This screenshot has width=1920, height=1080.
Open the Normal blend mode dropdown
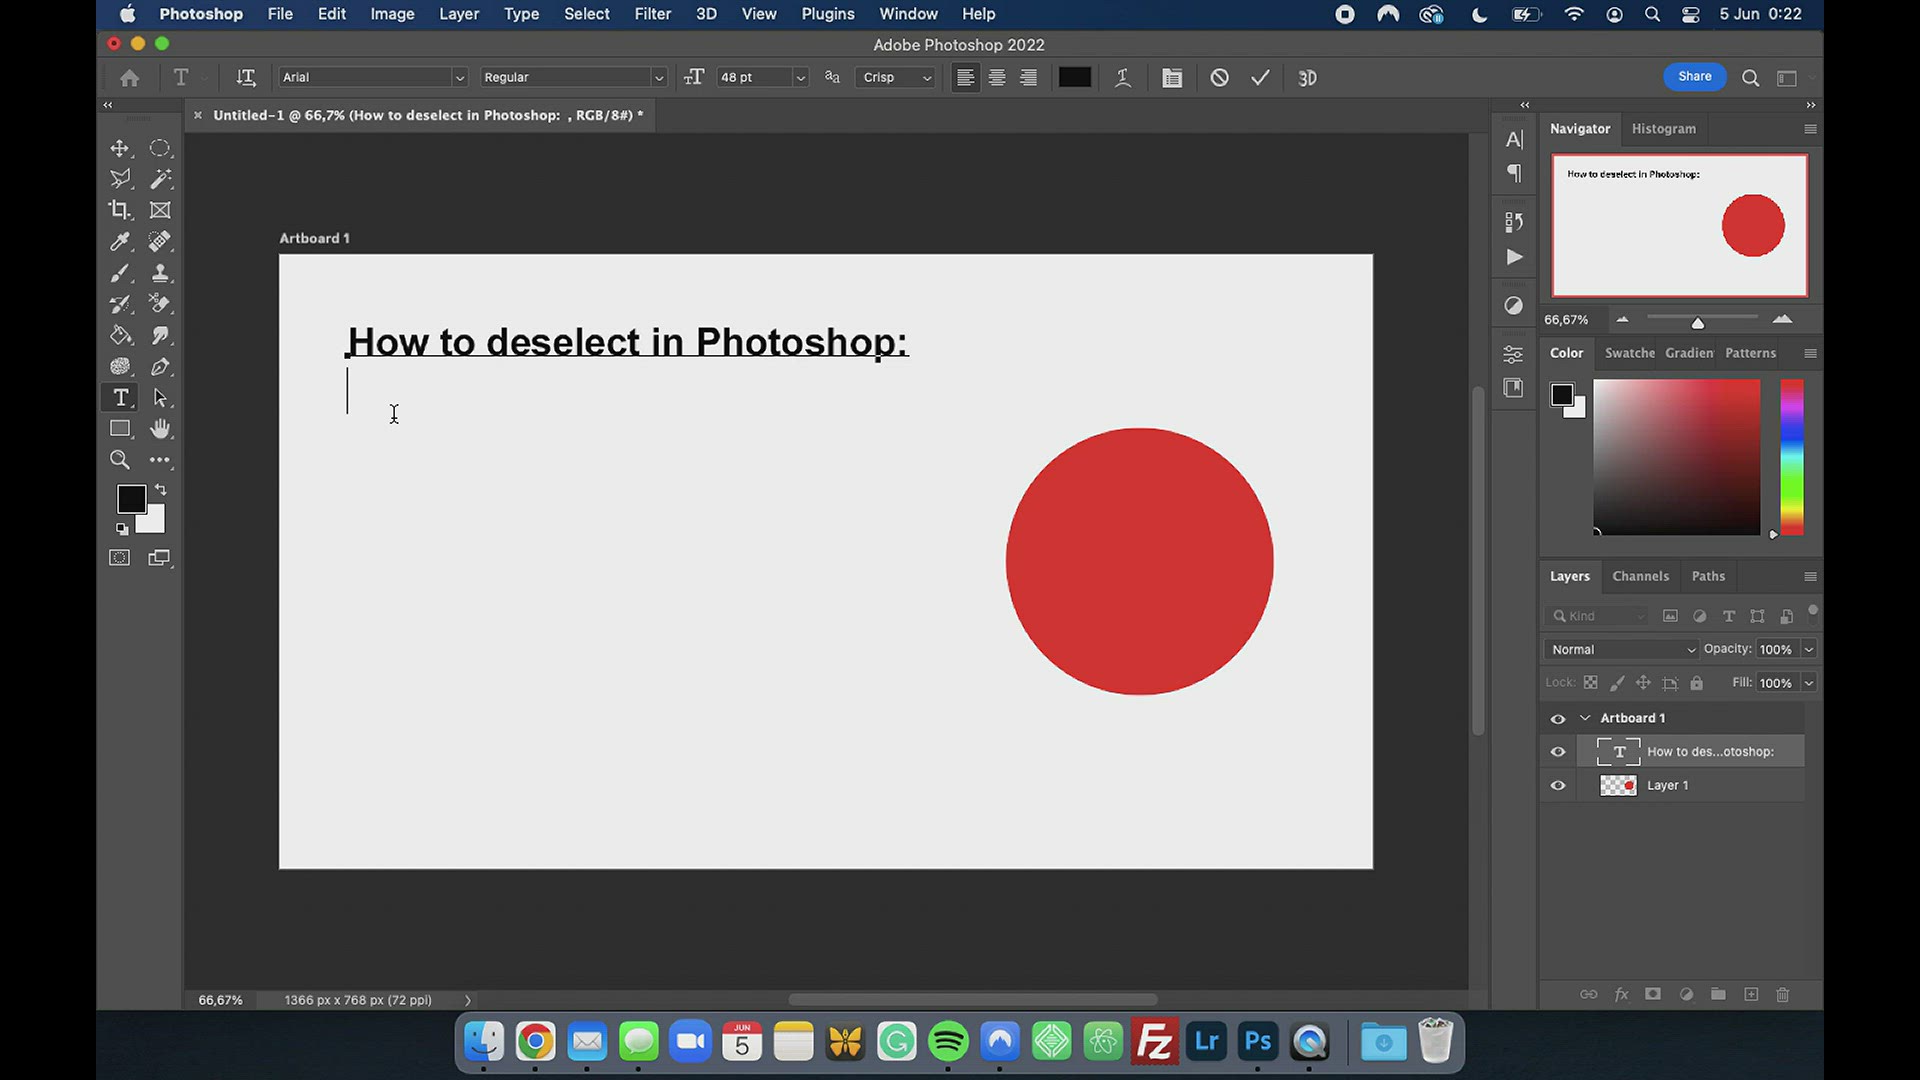point(1621,649)
